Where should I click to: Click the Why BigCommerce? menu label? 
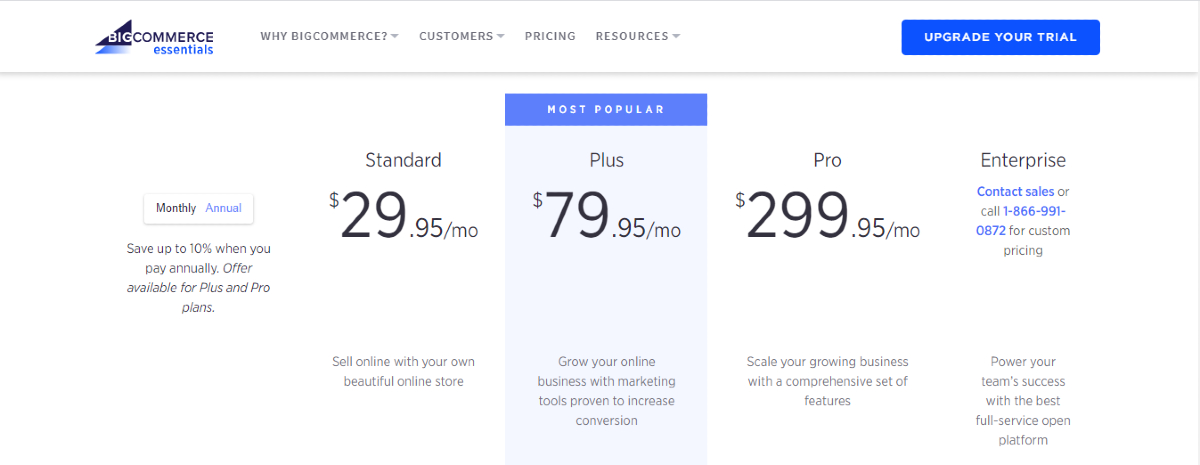(x=323, y=36)
